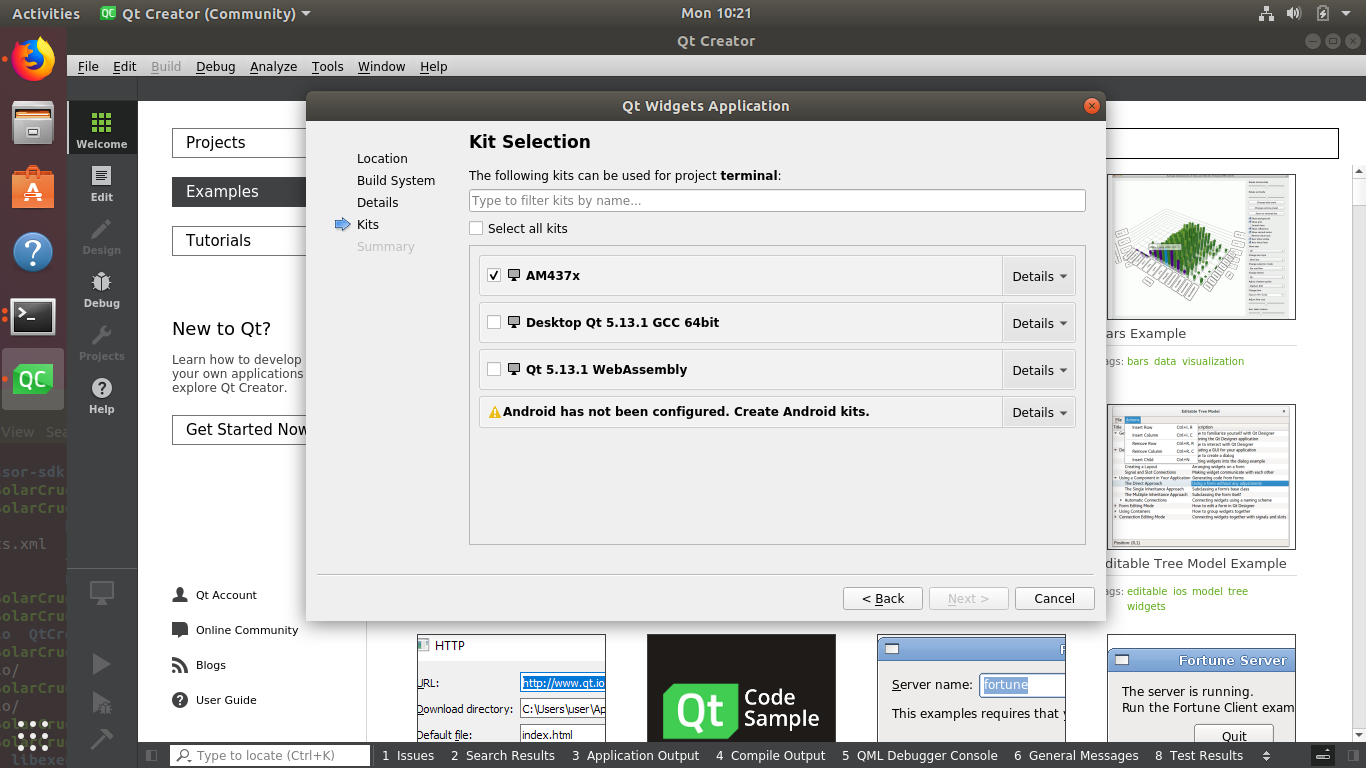This screenshot has height=768, width=1366.
Task: Switch to Edit mode in the sidebar
Action: [101, 183]
